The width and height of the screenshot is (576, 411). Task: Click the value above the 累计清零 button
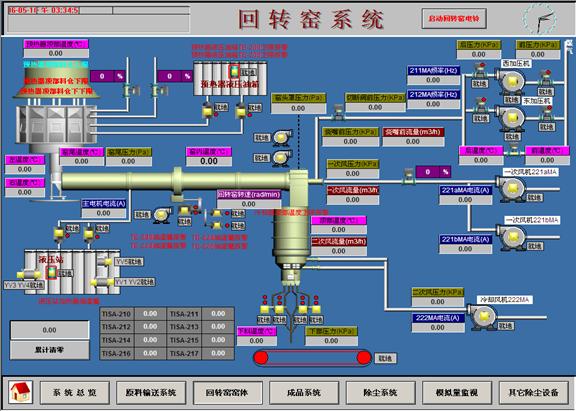pos(50,330)
